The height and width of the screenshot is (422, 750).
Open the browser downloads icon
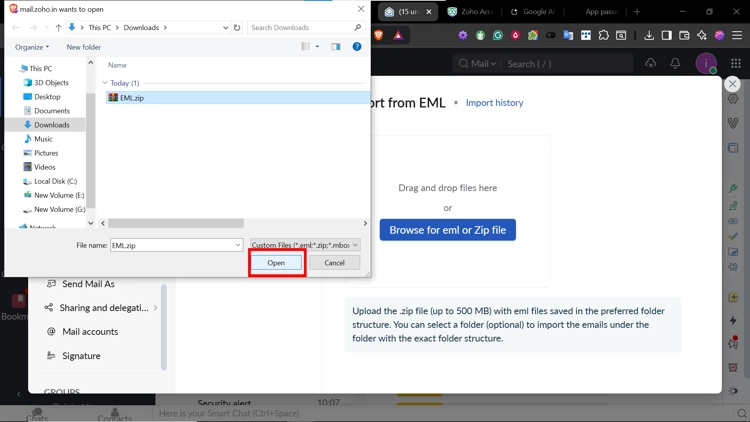[649, 35]
